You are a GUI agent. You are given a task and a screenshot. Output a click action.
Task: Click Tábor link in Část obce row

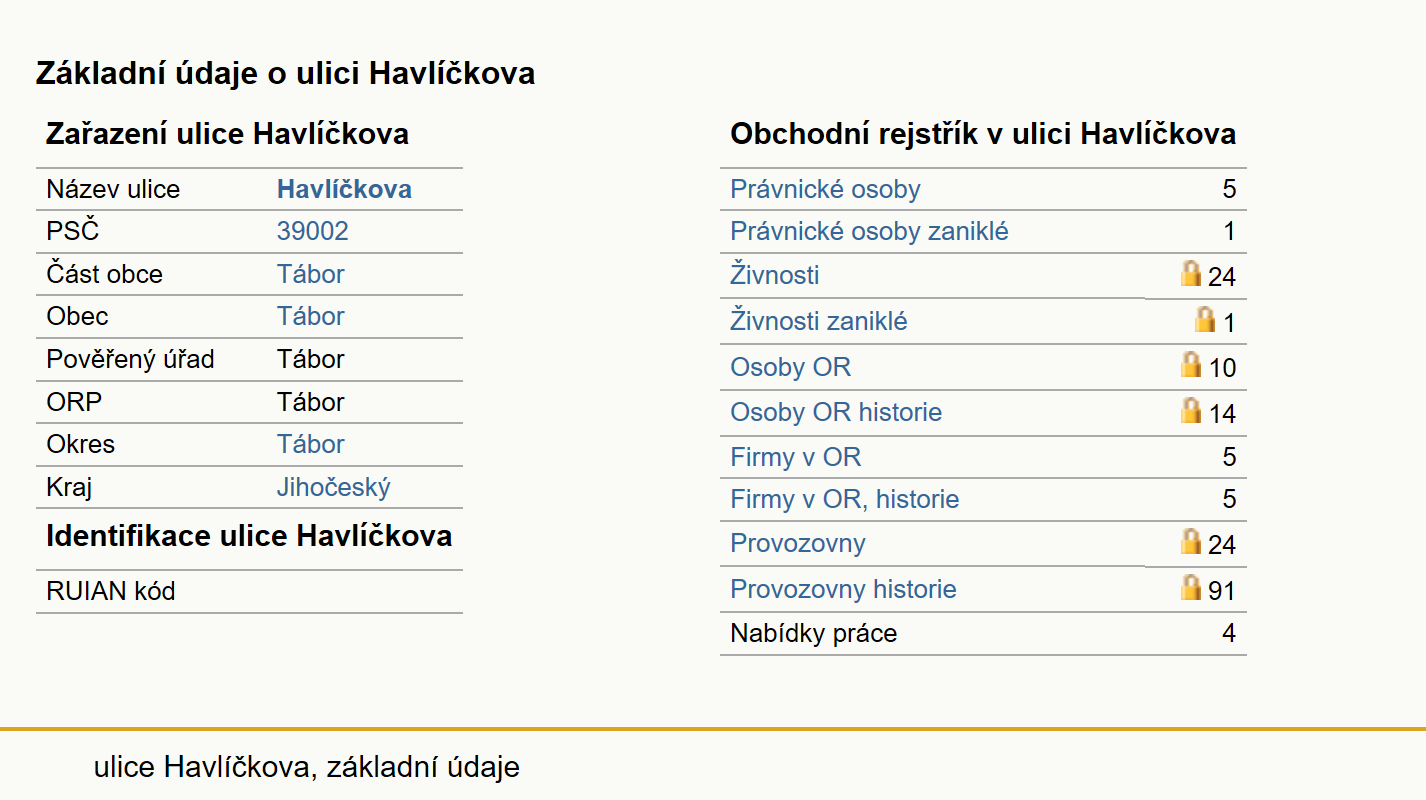point(311,274)
